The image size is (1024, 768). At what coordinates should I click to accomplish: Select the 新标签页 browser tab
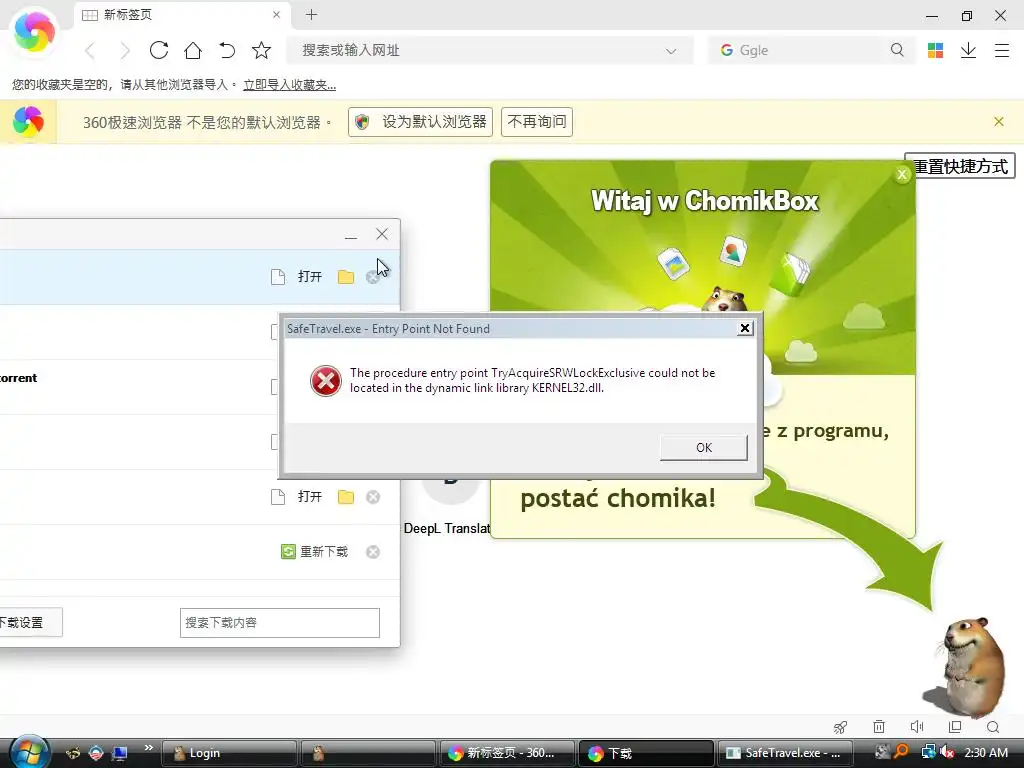click(183, 14)
